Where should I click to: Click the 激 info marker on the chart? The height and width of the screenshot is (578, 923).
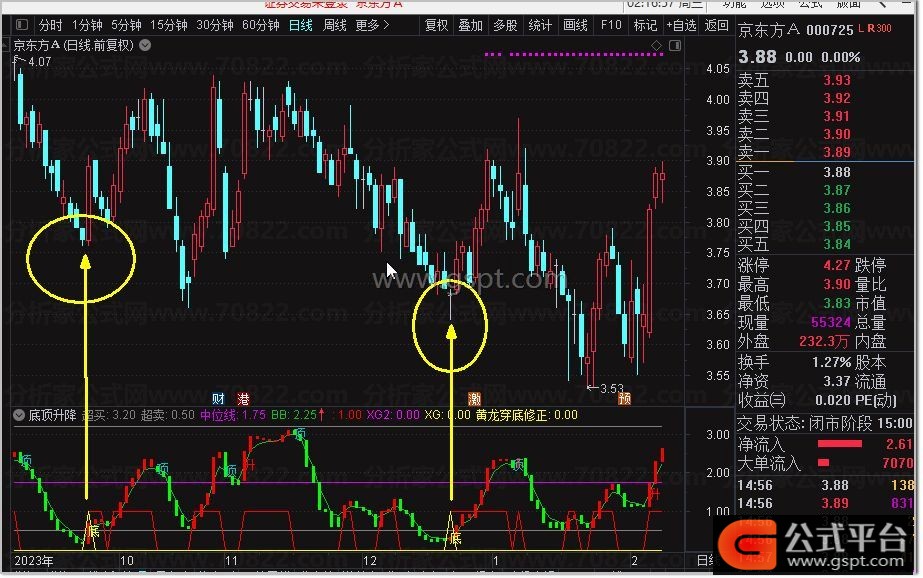(474, 398)
